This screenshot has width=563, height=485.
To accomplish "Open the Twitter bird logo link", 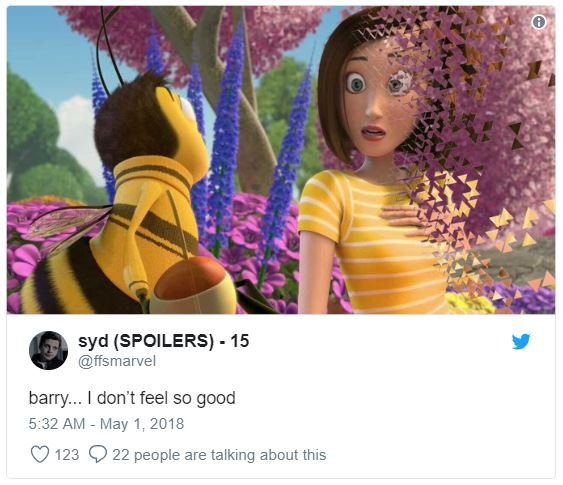I will (521, 341).
